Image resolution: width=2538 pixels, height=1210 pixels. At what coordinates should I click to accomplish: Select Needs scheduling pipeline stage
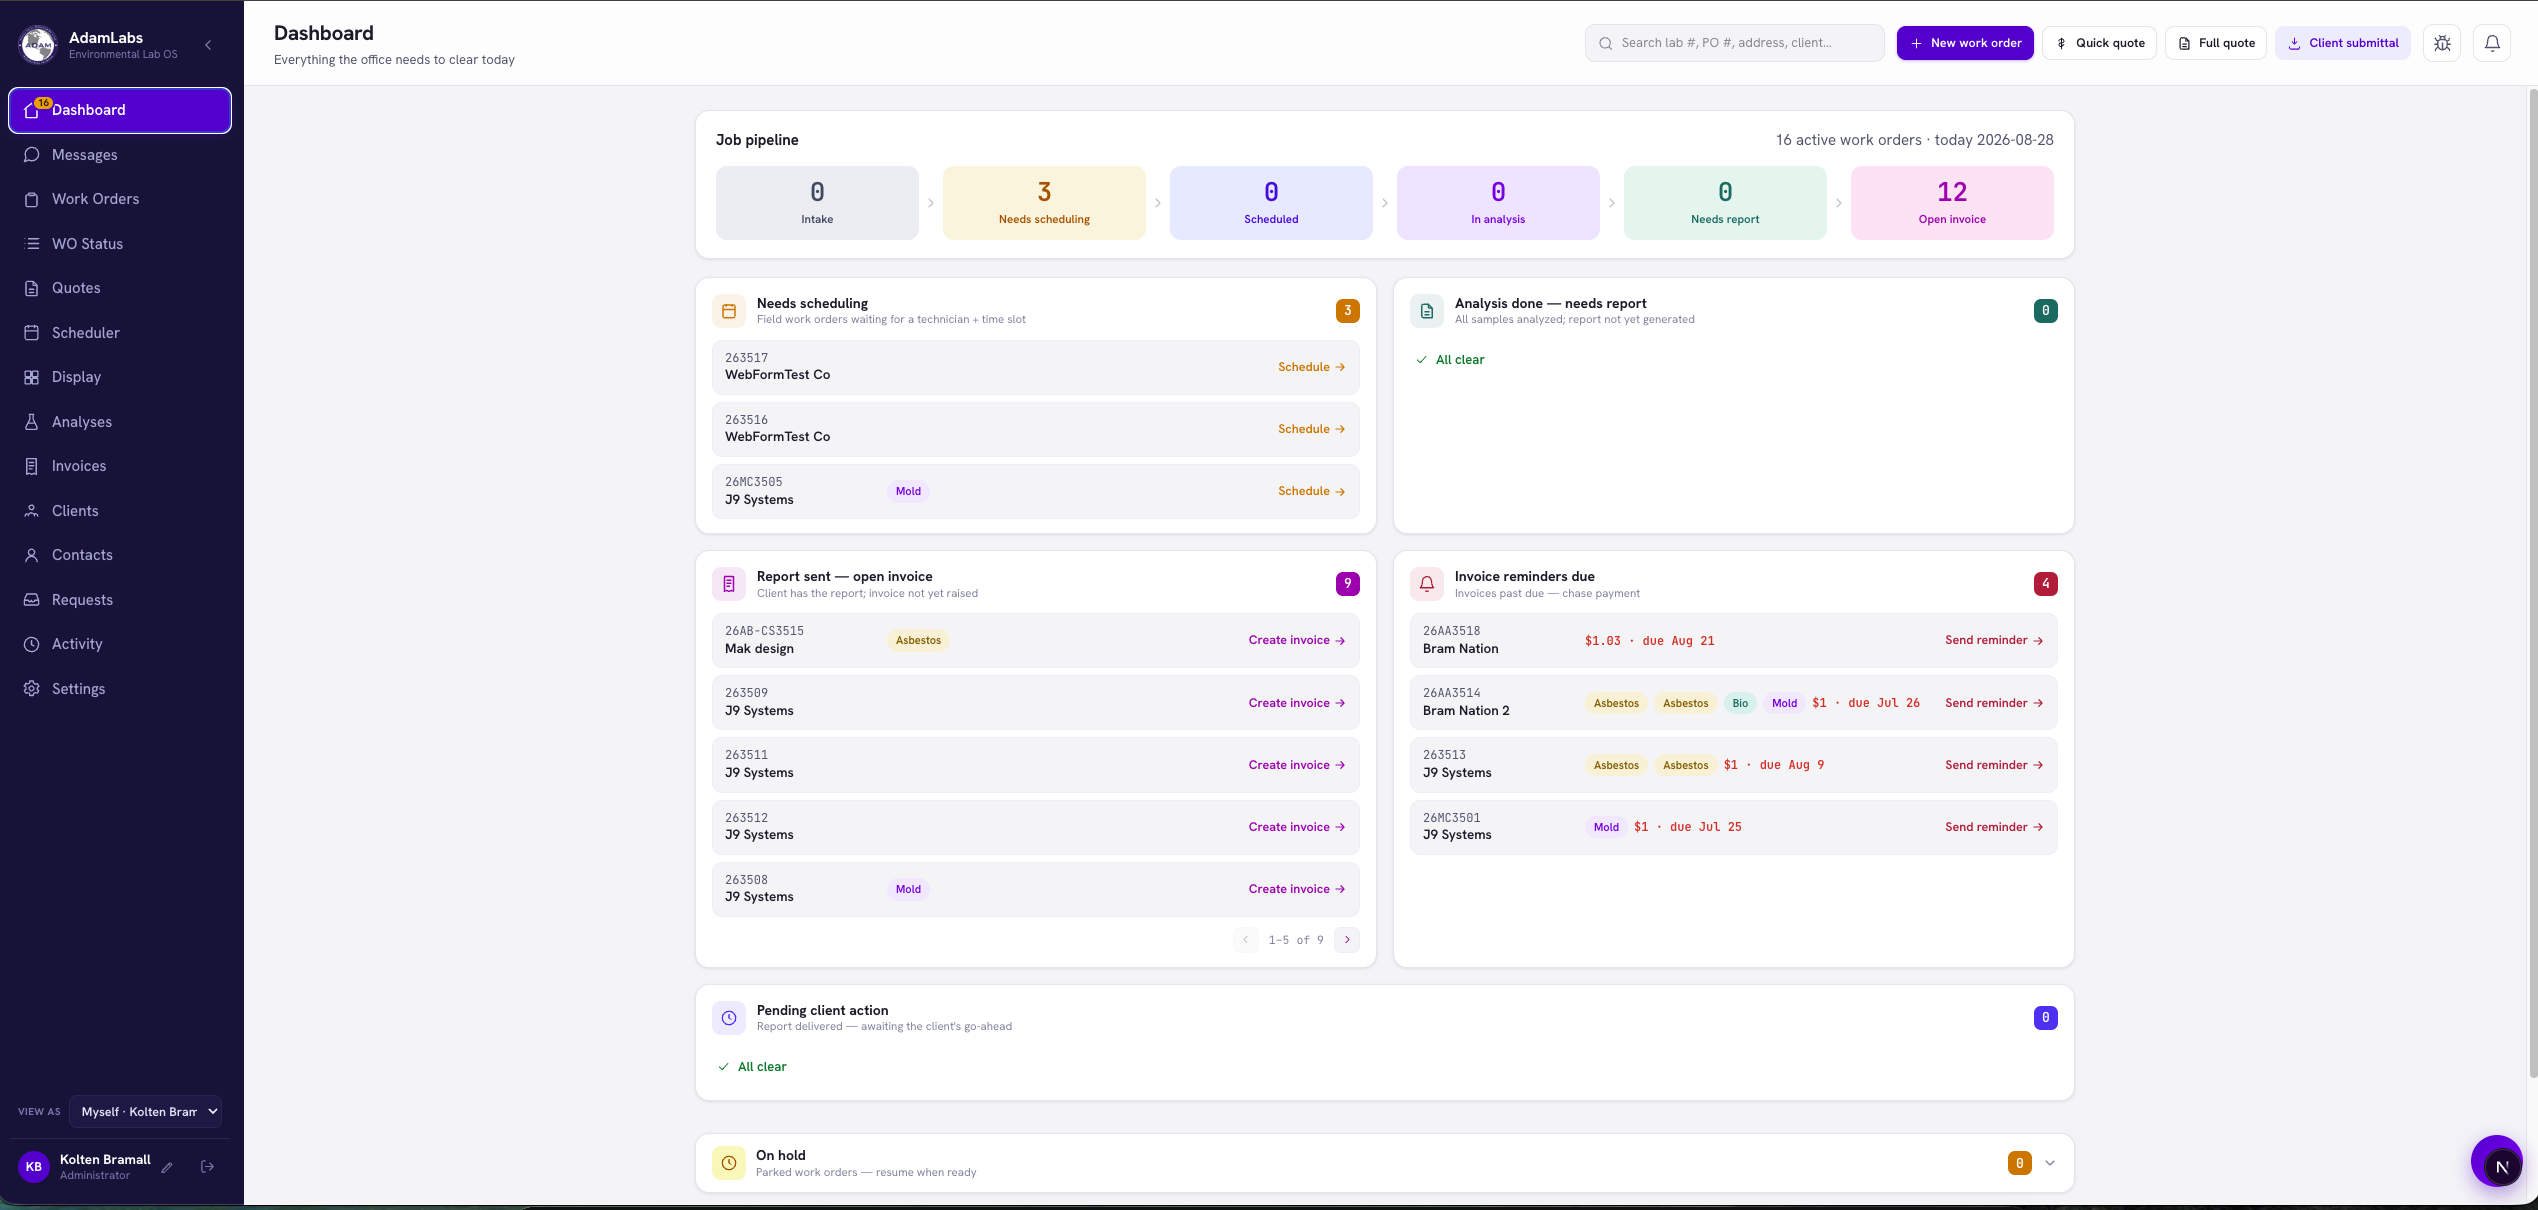coord(1044,203)
